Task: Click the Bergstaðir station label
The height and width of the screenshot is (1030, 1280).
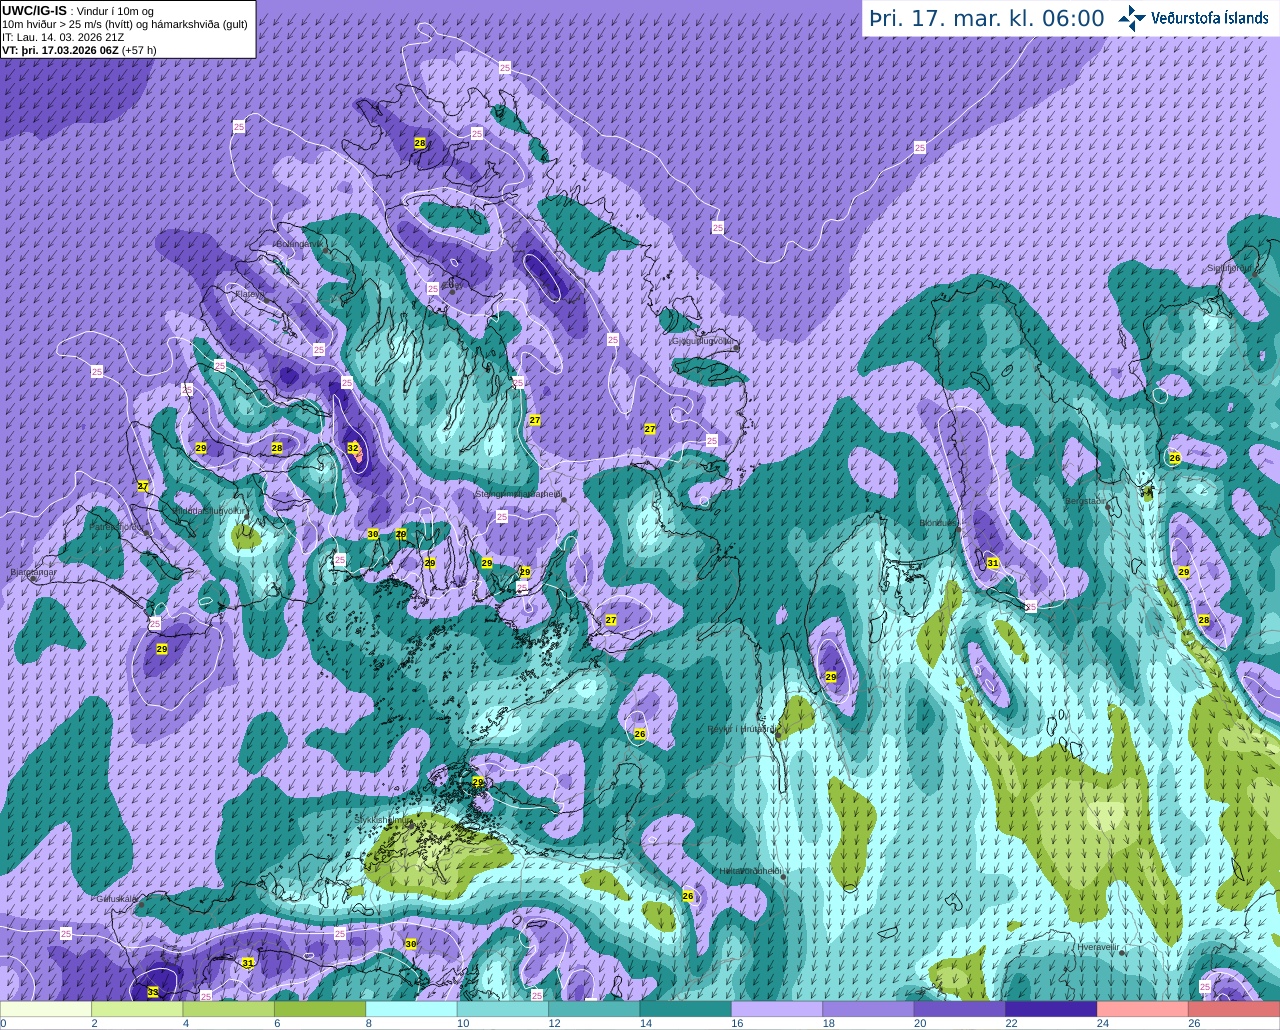Action: pos(1087,500)
